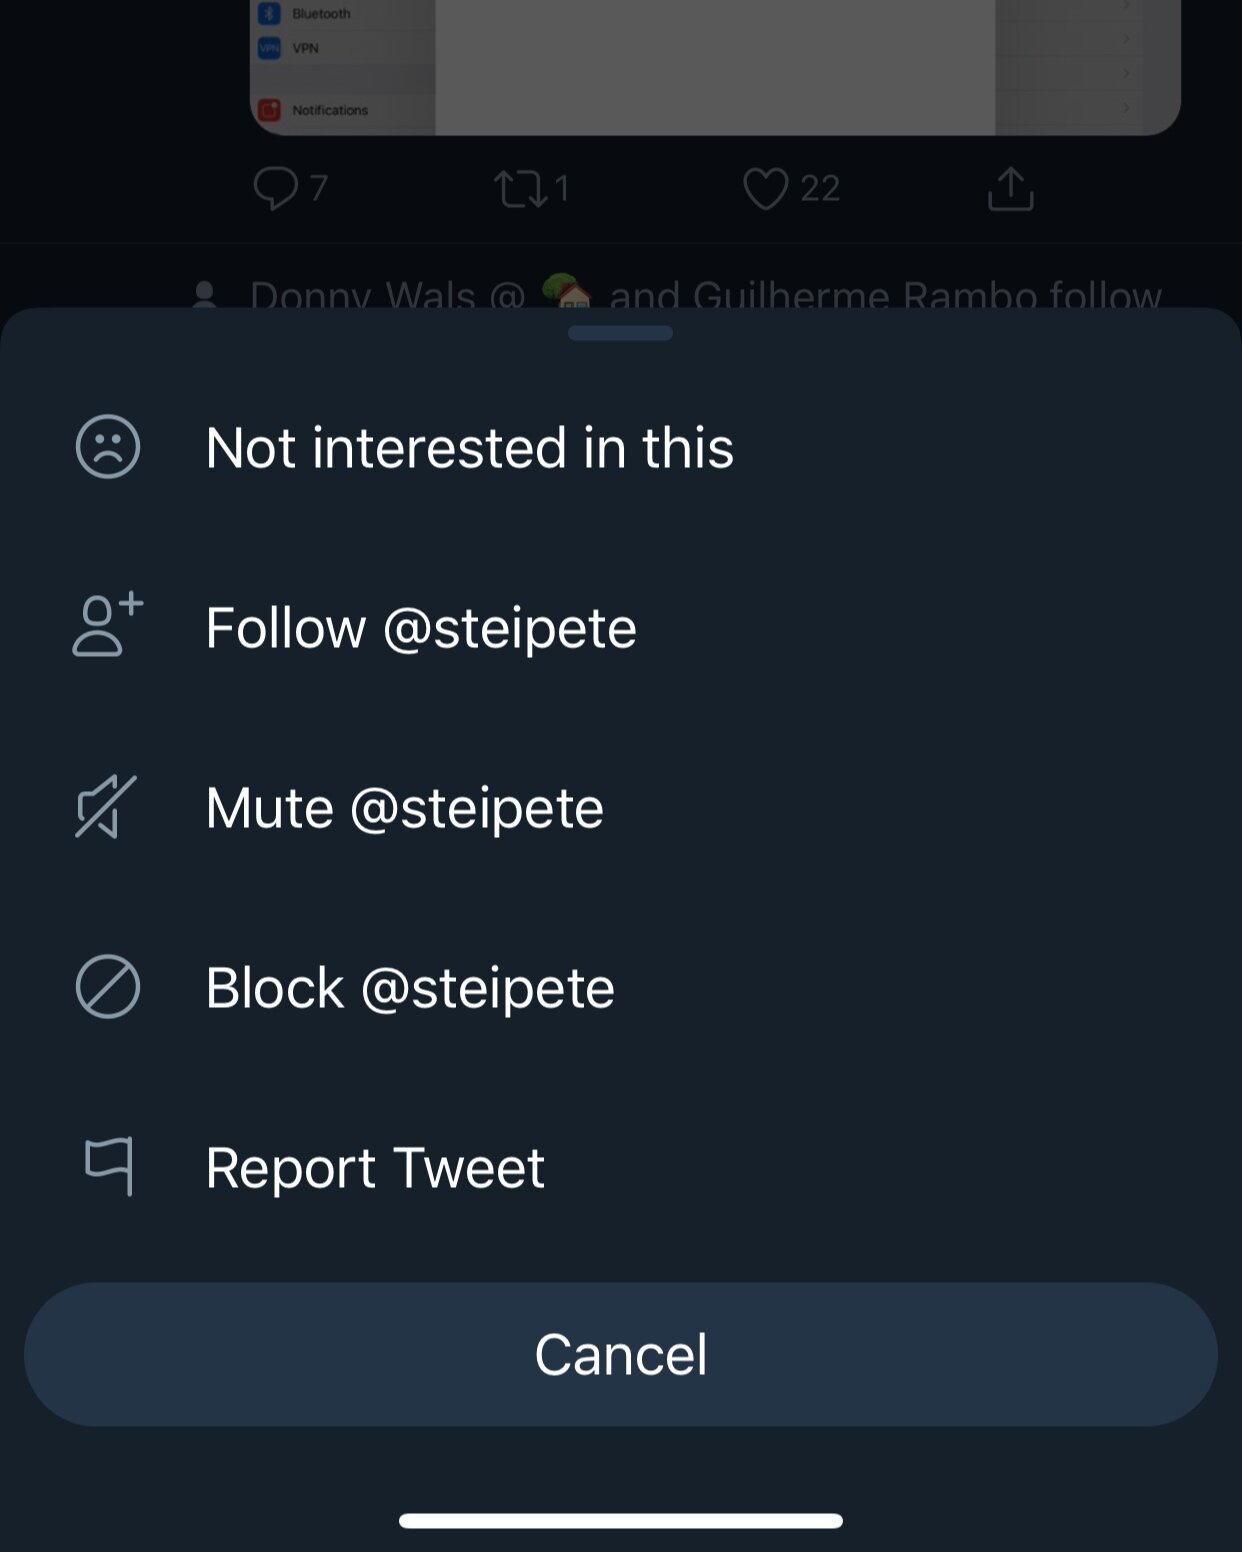Tap the person silhouette beside Donny Wals
This screenshot has height=1552, width=1242.
[x=205, y=295]
